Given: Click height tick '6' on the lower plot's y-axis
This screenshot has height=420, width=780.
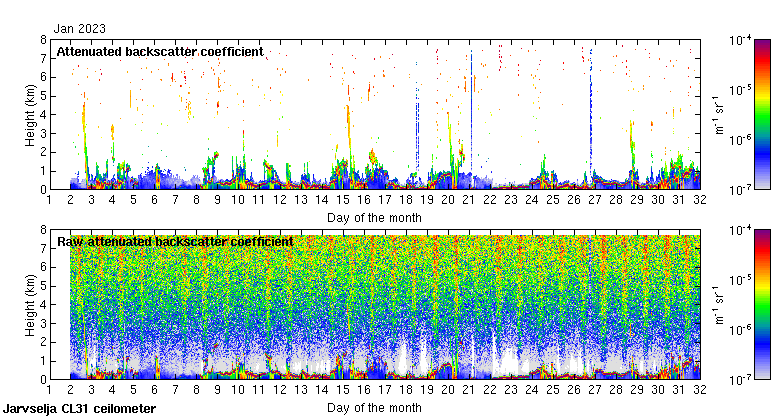Looking at the screenshot, I should coord(43,267).
